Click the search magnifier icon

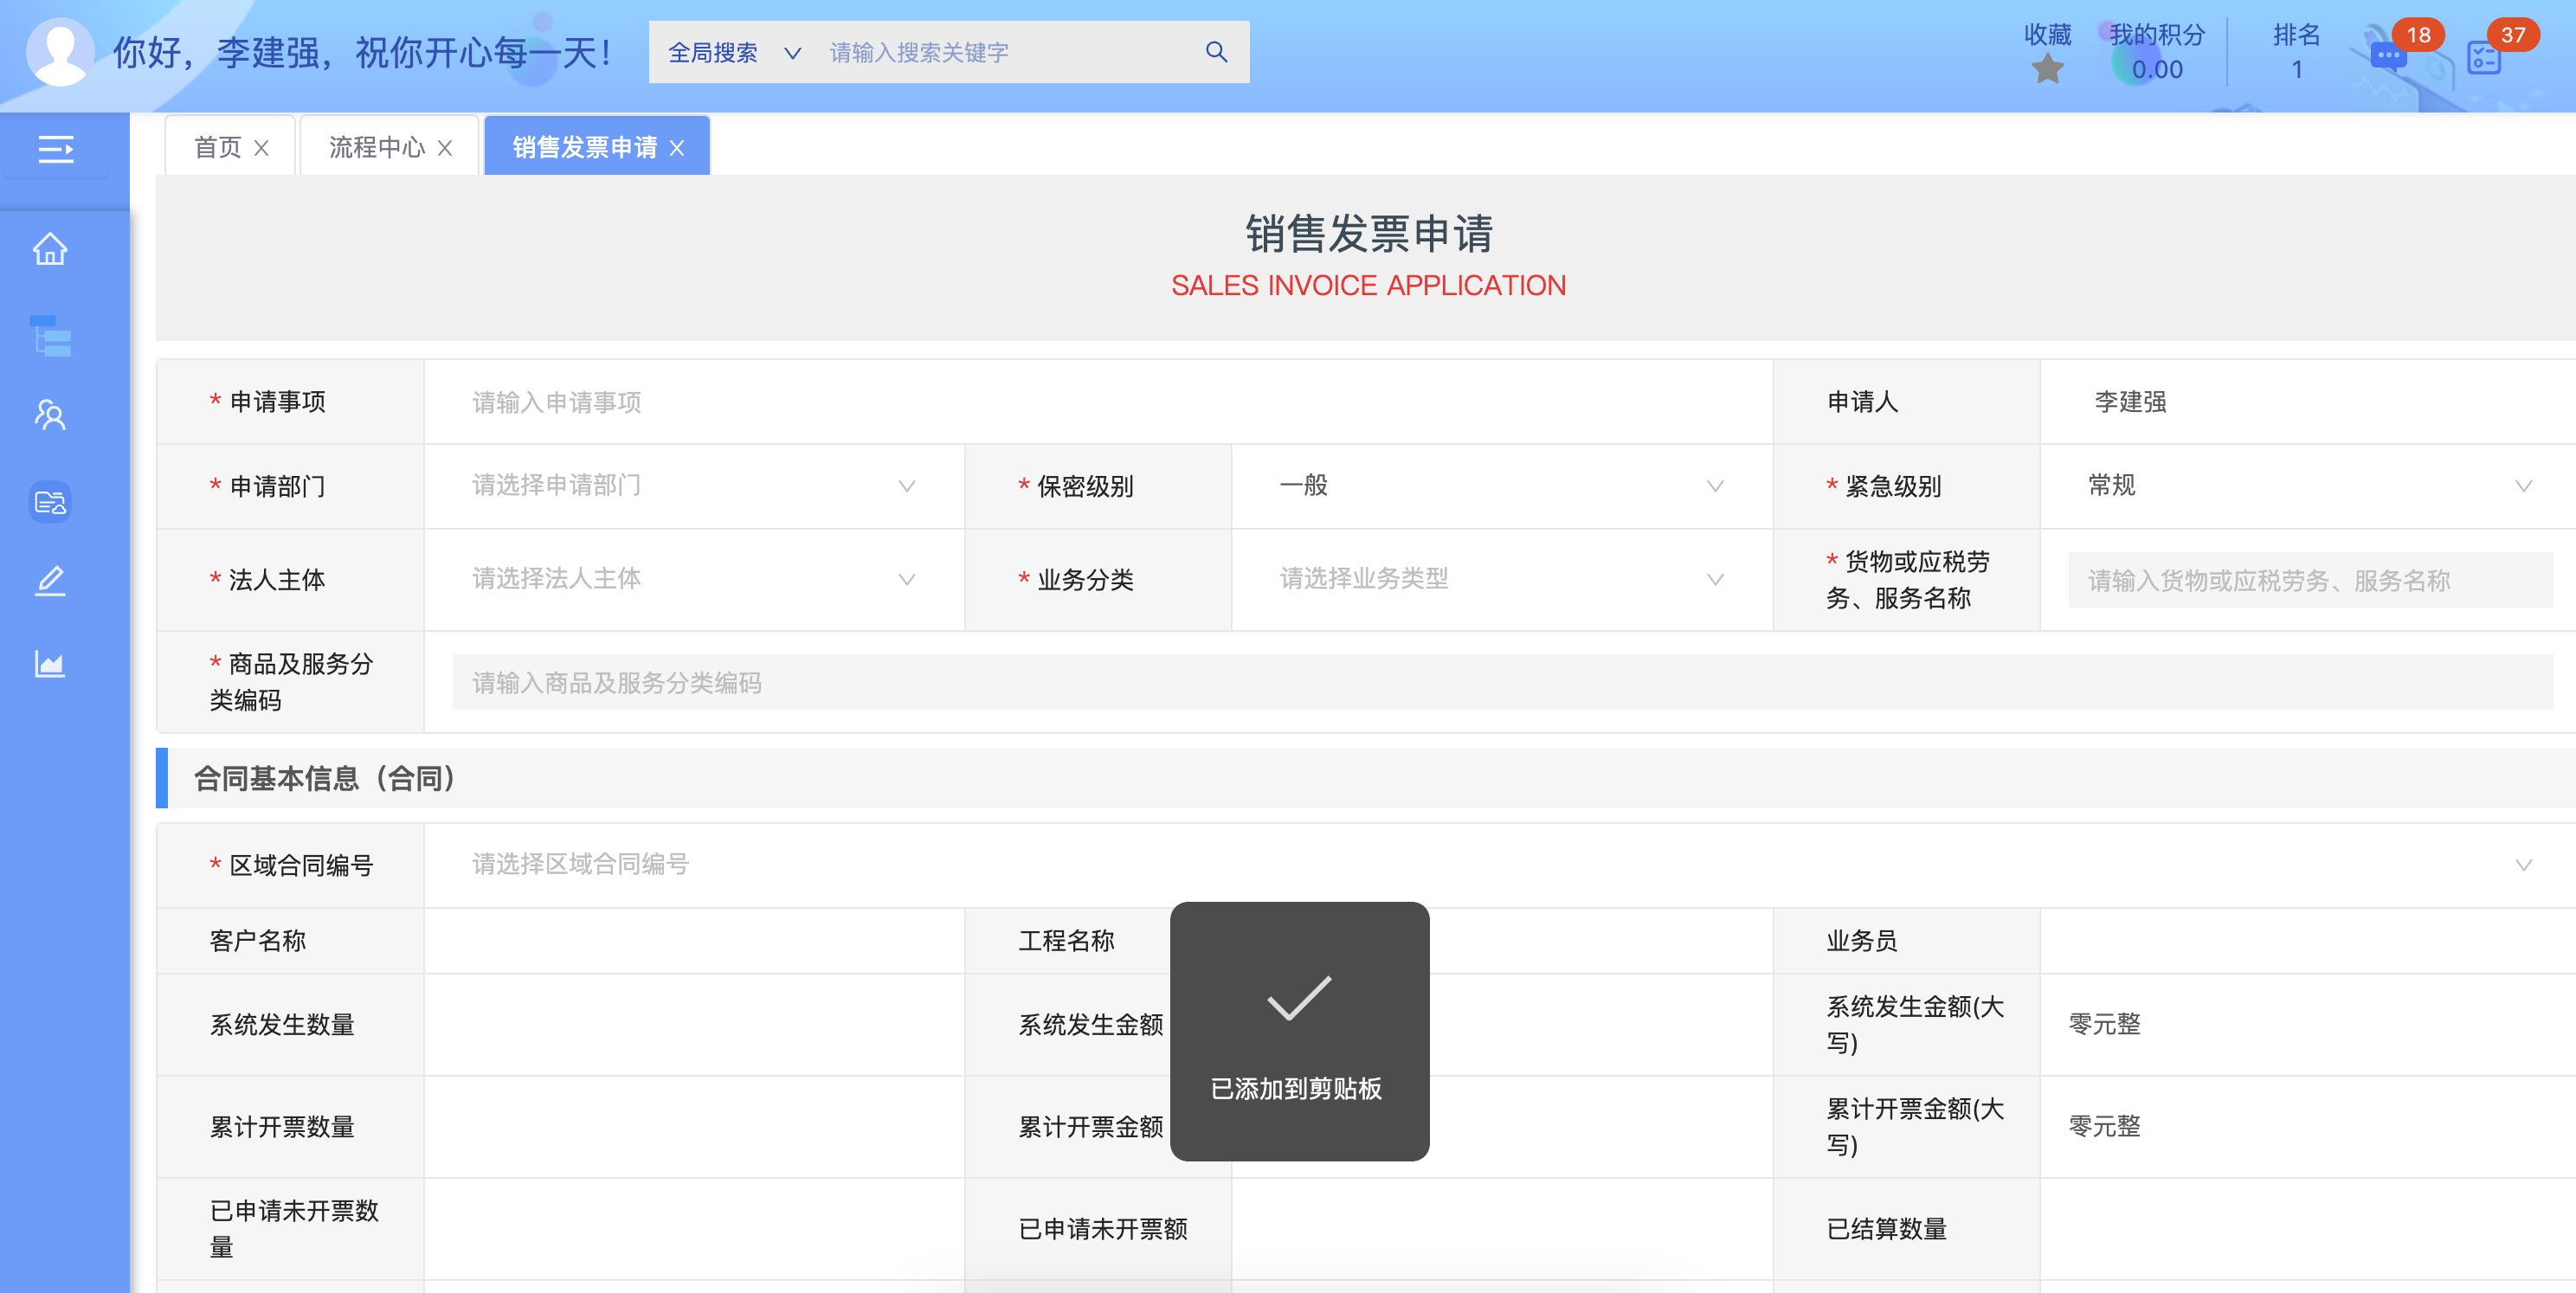pyautogui.click(x=1216, y=52)
